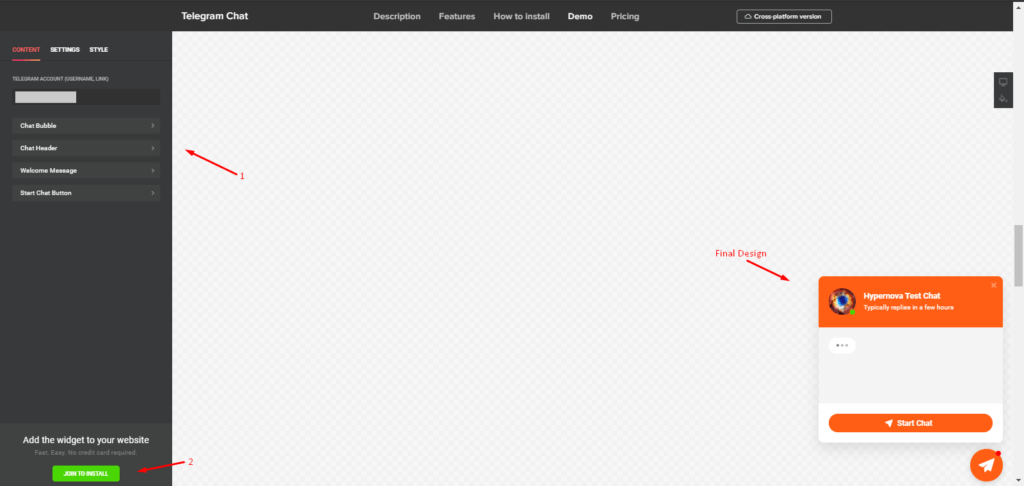Click the page vertical scrollbar thumb

1018,255
